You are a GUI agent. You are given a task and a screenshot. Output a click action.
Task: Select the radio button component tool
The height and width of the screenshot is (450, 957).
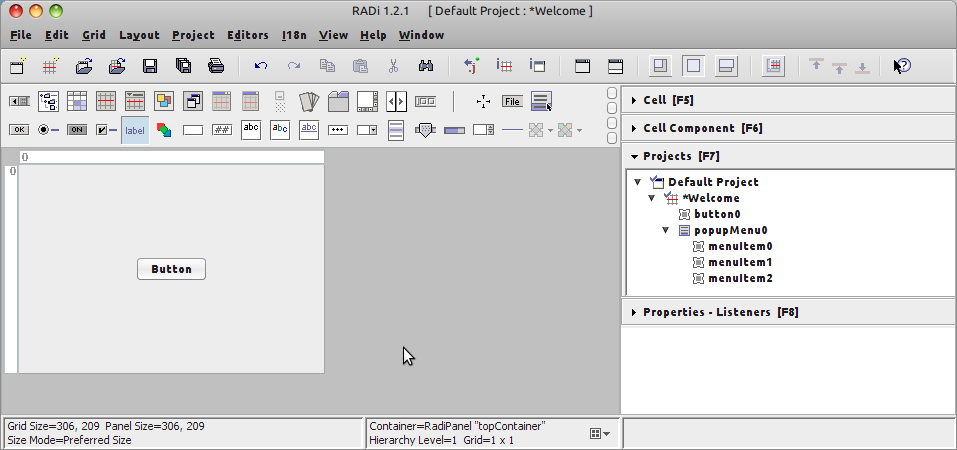(x=48, y=130)
